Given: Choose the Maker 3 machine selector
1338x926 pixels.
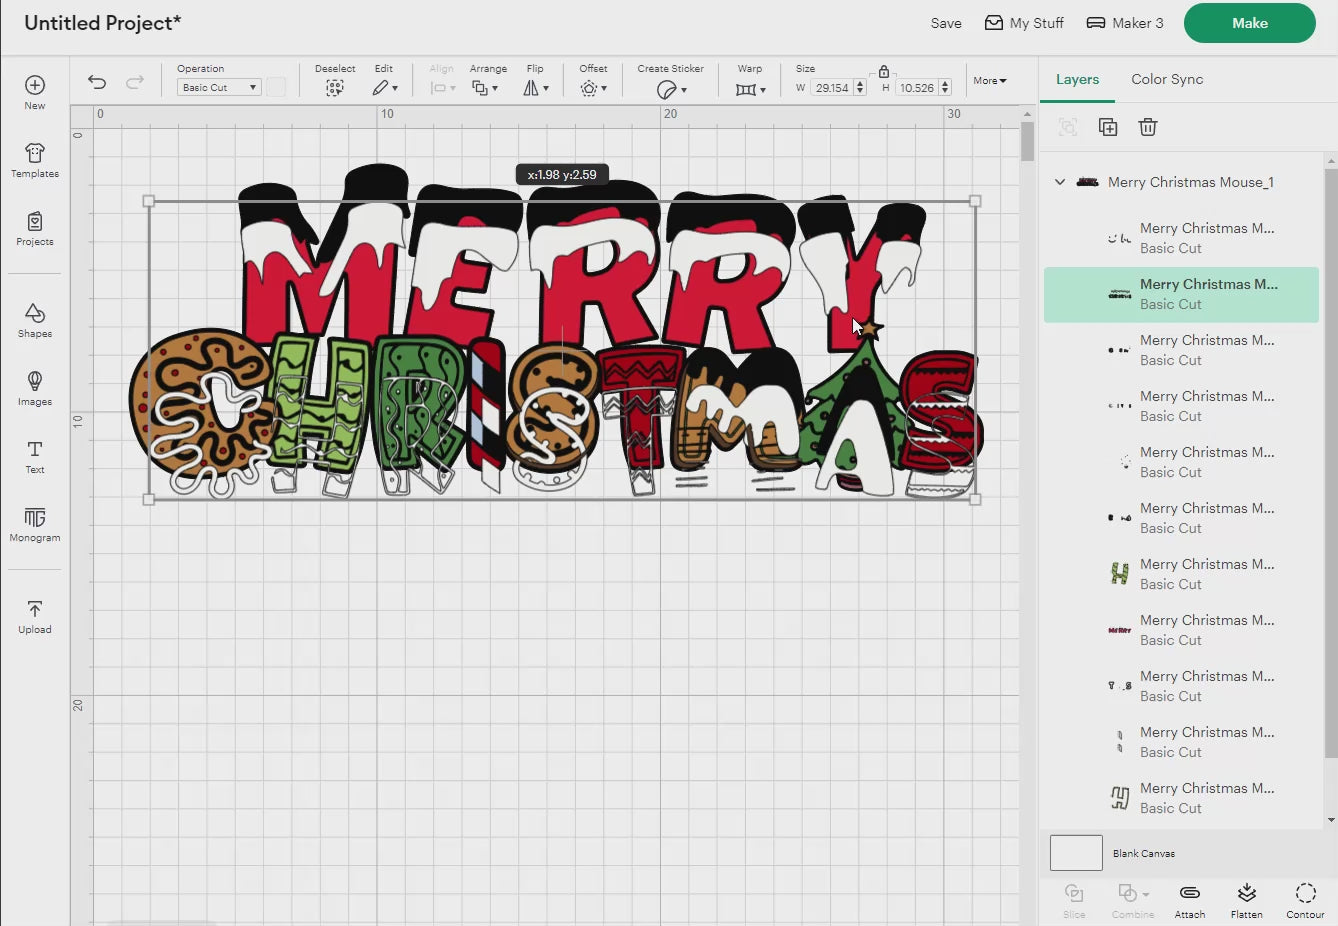Looking at the screenshot, I should tap(1125, 23).
